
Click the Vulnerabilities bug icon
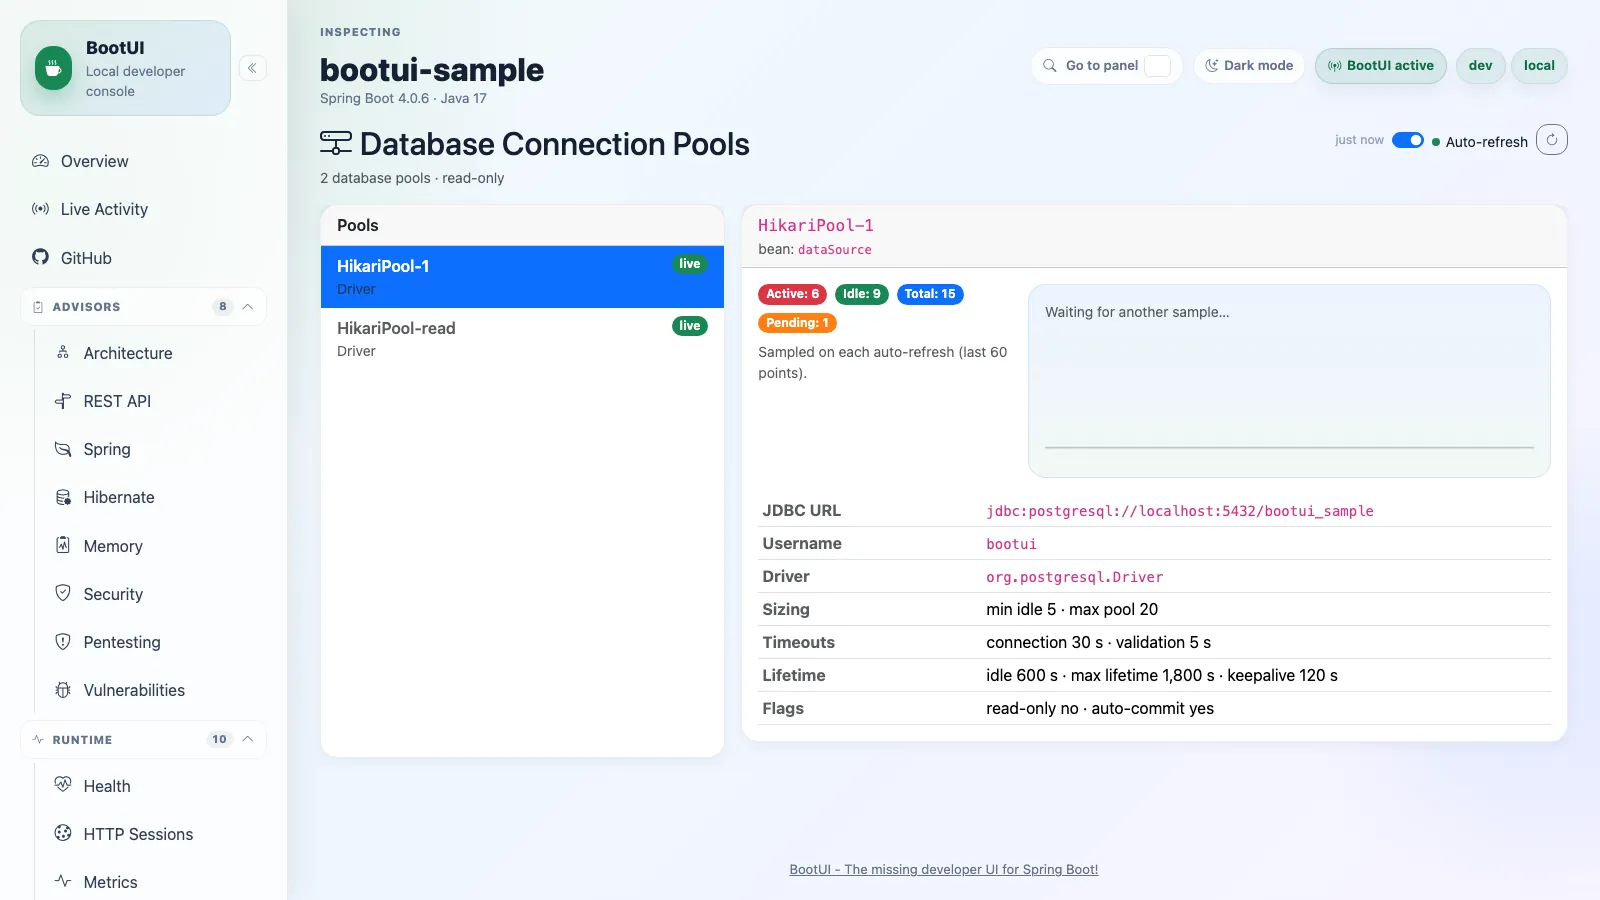tap(63, 689)
